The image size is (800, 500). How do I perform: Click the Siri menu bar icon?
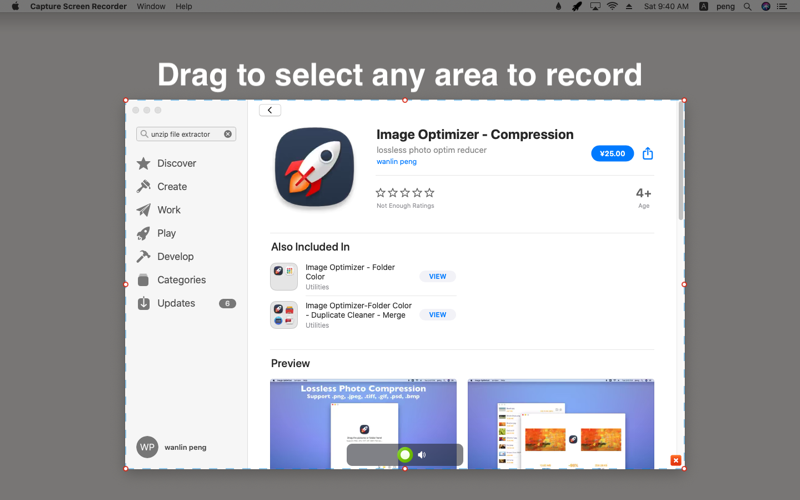(x=765, y=6)
